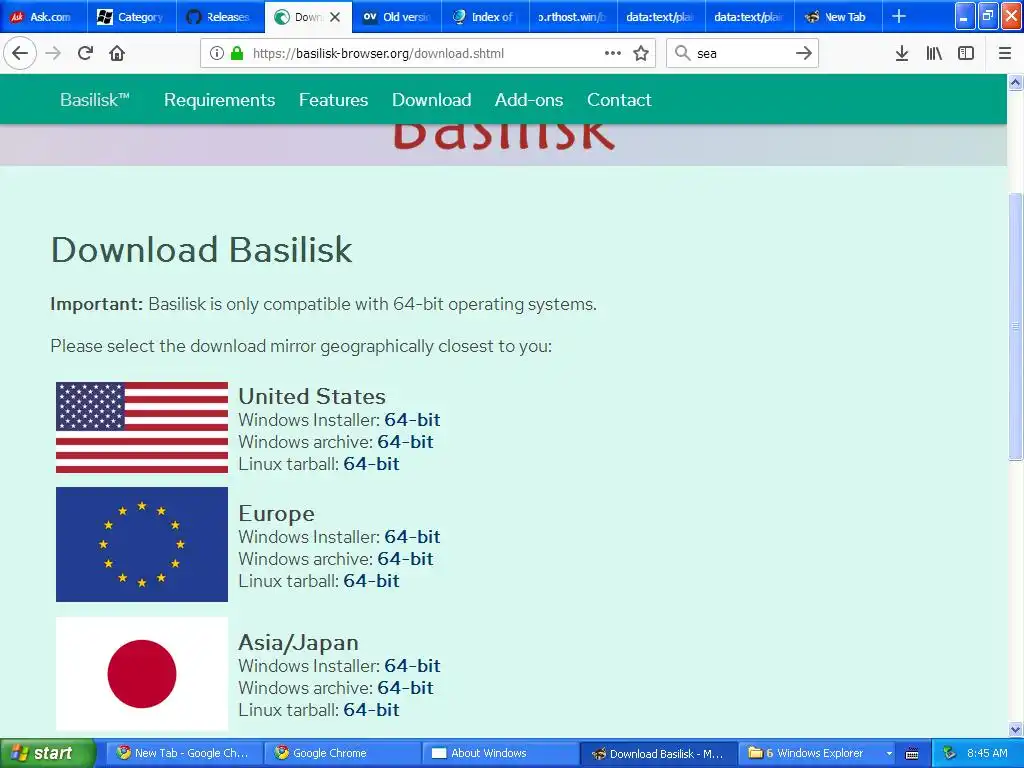This screenshot has height=768, width=1024.
Task: Click the forward navigation arrow
Action: coord(54,53)
